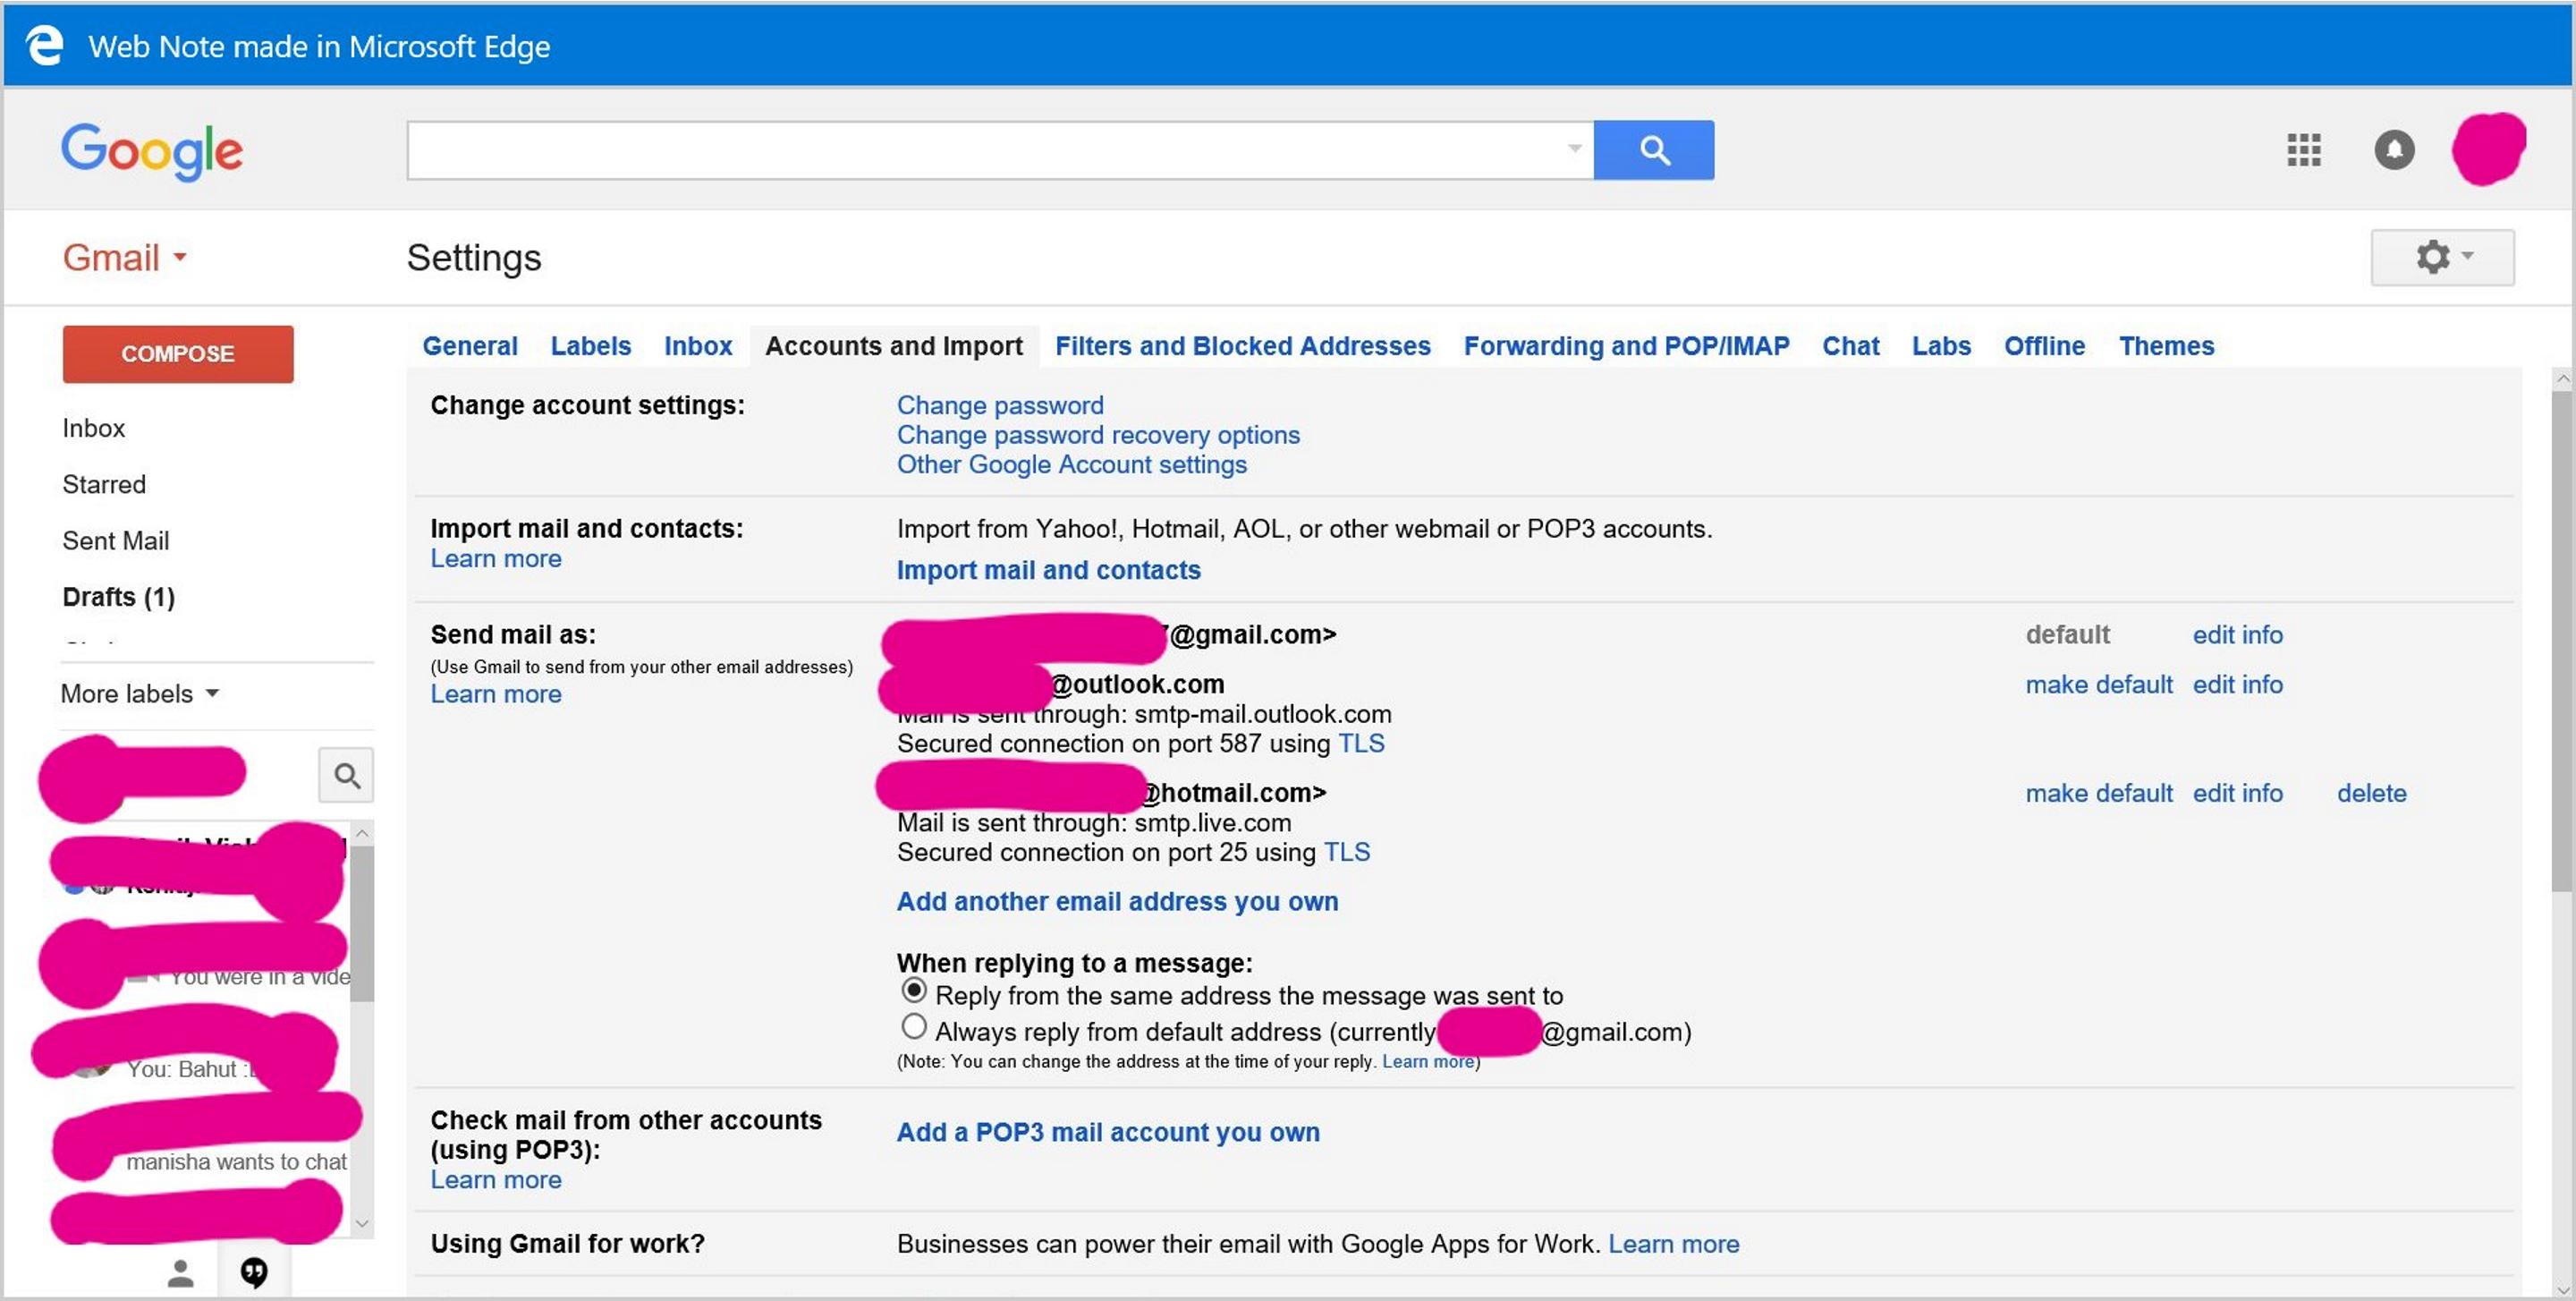
Task: Click Learn more under Import mail and contacts
Action: 496,558
